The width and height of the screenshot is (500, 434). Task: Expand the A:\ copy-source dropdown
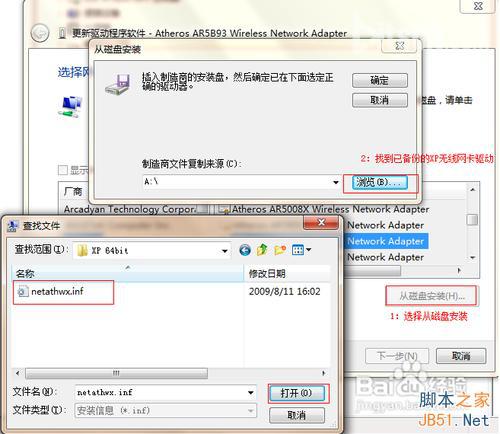[x=336, y=182]
